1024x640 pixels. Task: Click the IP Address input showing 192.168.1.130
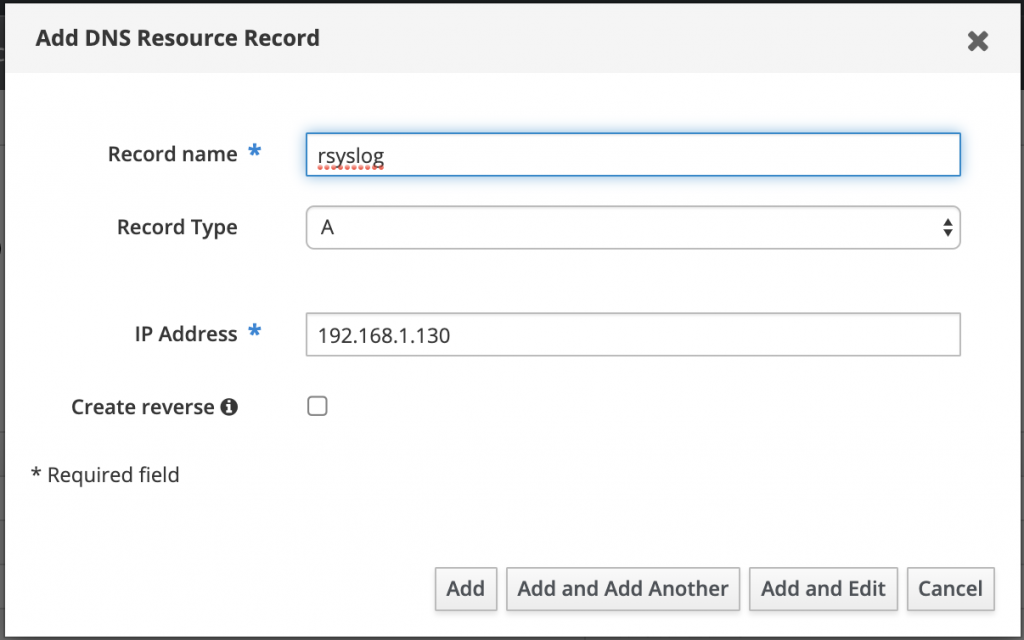click(x=632, y=334)
